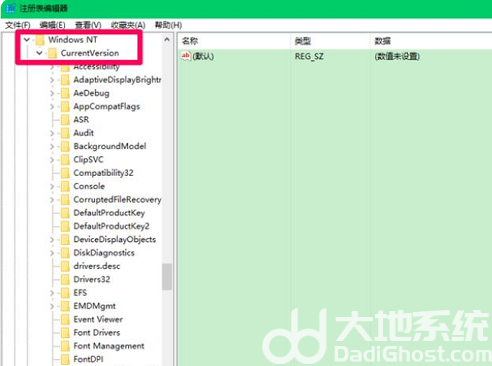Click the string value icon beside (默认)
492x366 pixels.
(186, 56)
